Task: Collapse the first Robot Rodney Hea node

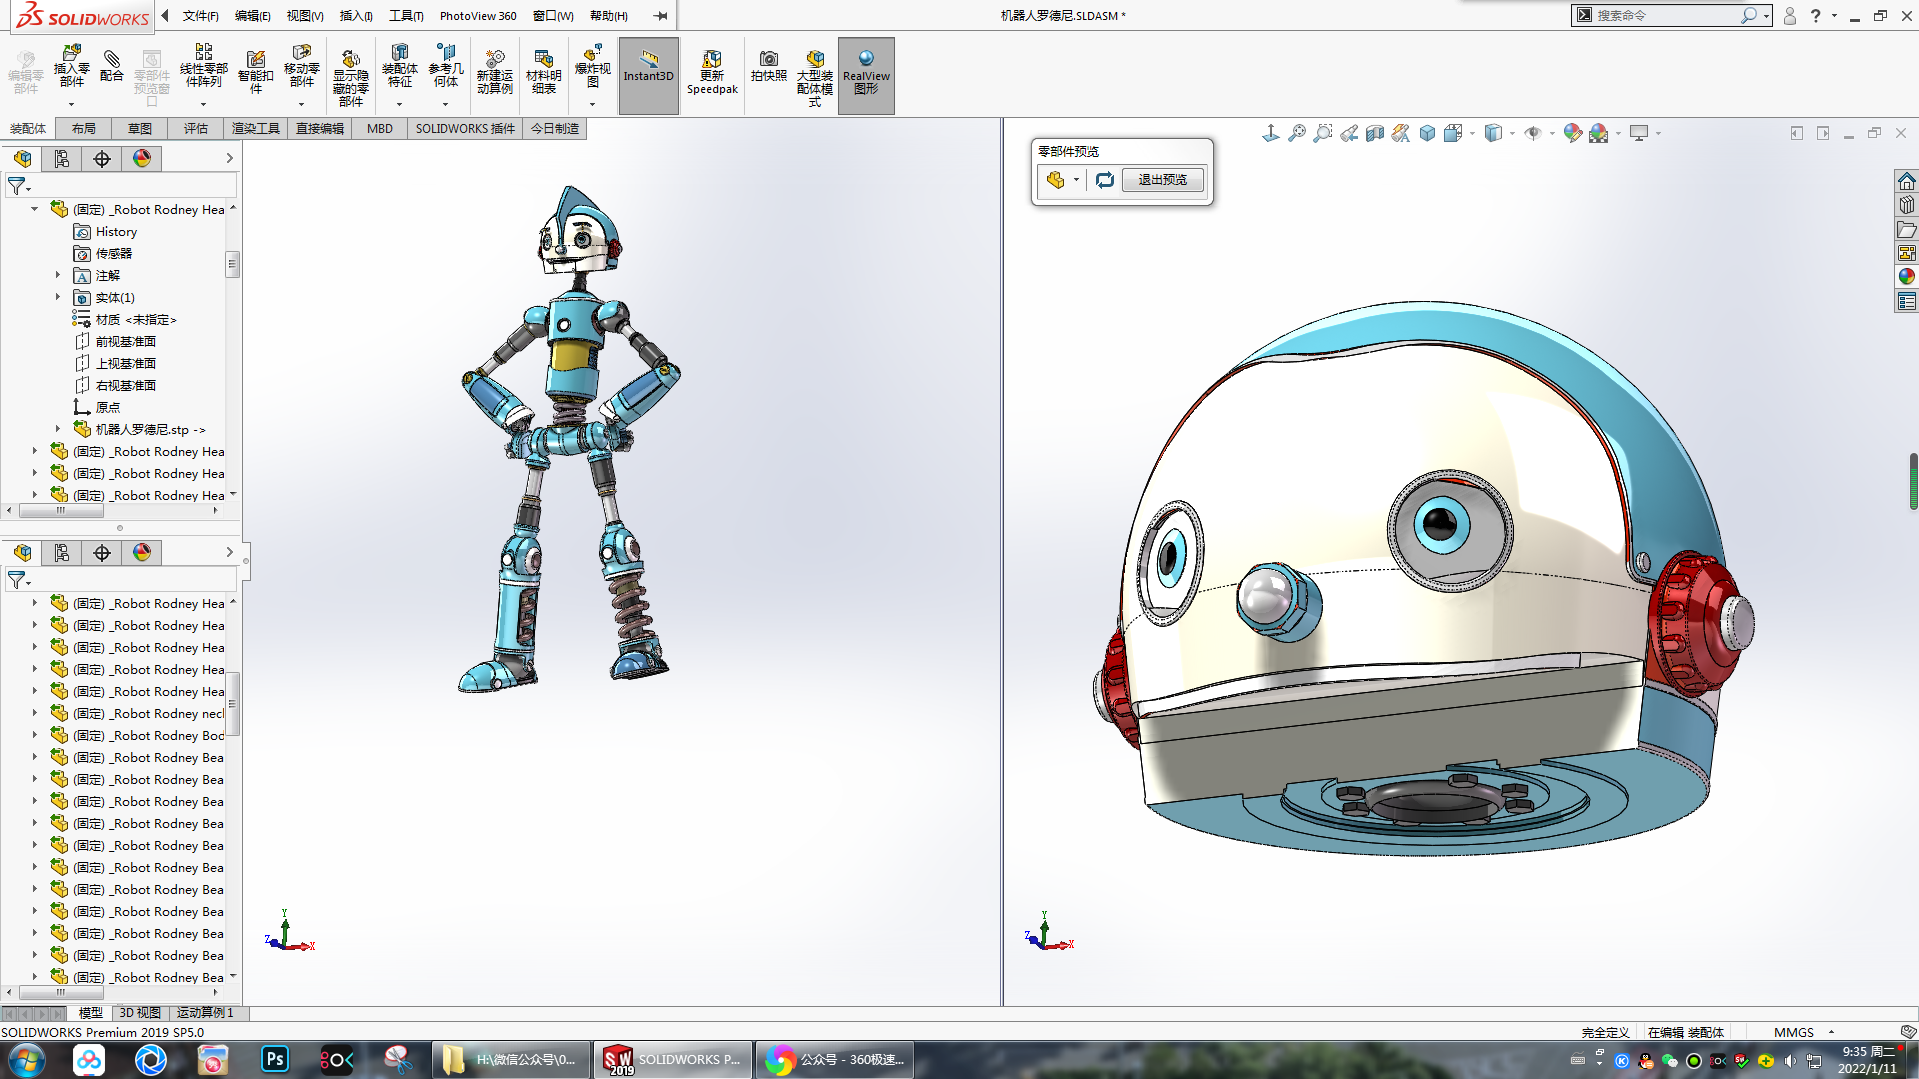Action: click(x=35, y=209)
